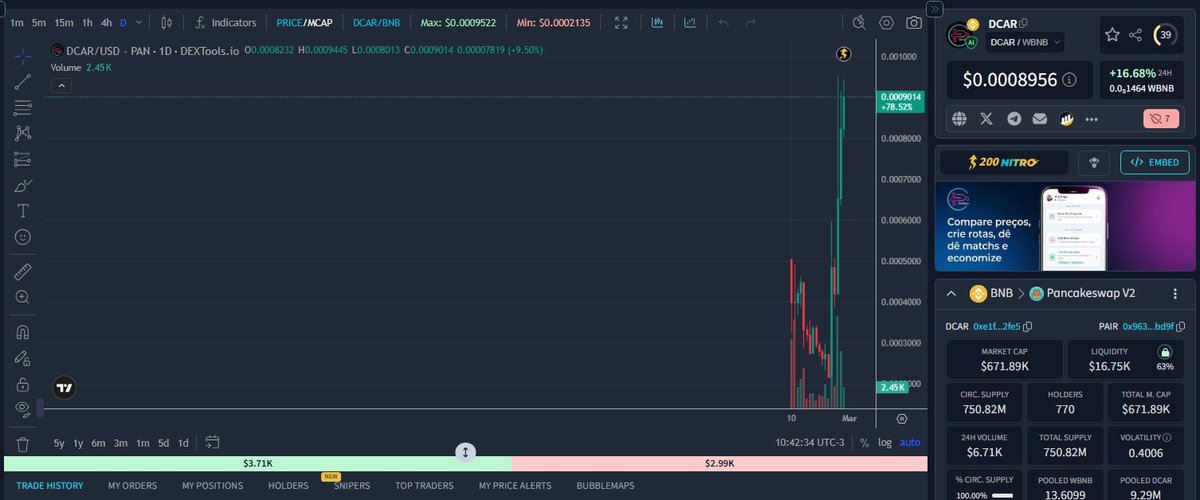1200x500 pixels.
Task: Enter fullscreen chart mode
Action: pyautogui.click(x=621, y=22)
